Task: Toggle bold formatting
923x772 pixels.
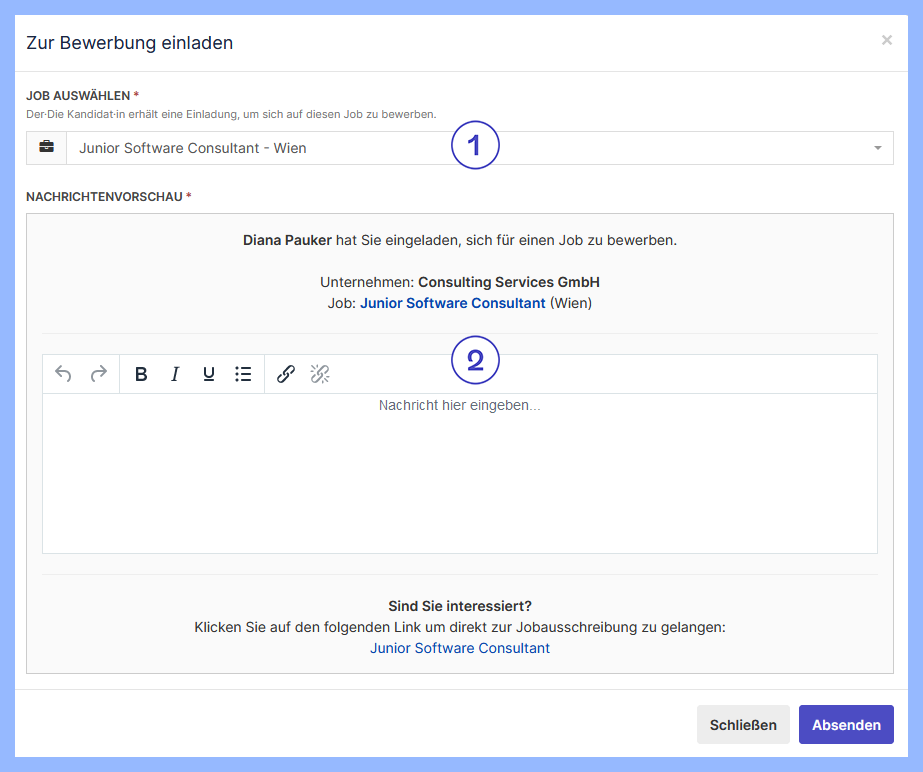Action: click(x=141, y=374)
